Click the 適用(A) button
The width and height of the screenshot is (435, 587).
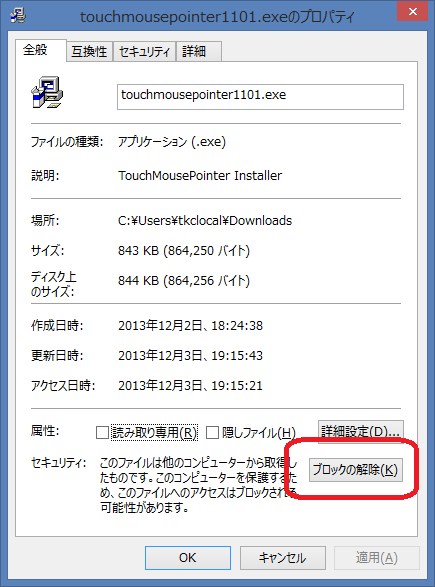[x=377, y=558]
